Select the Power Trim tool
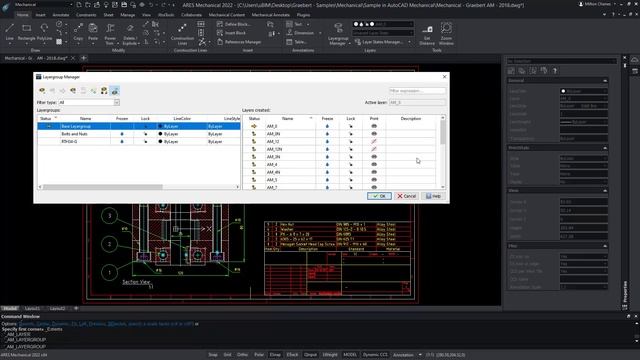640x360 pixels. click(x=110, y=34)
